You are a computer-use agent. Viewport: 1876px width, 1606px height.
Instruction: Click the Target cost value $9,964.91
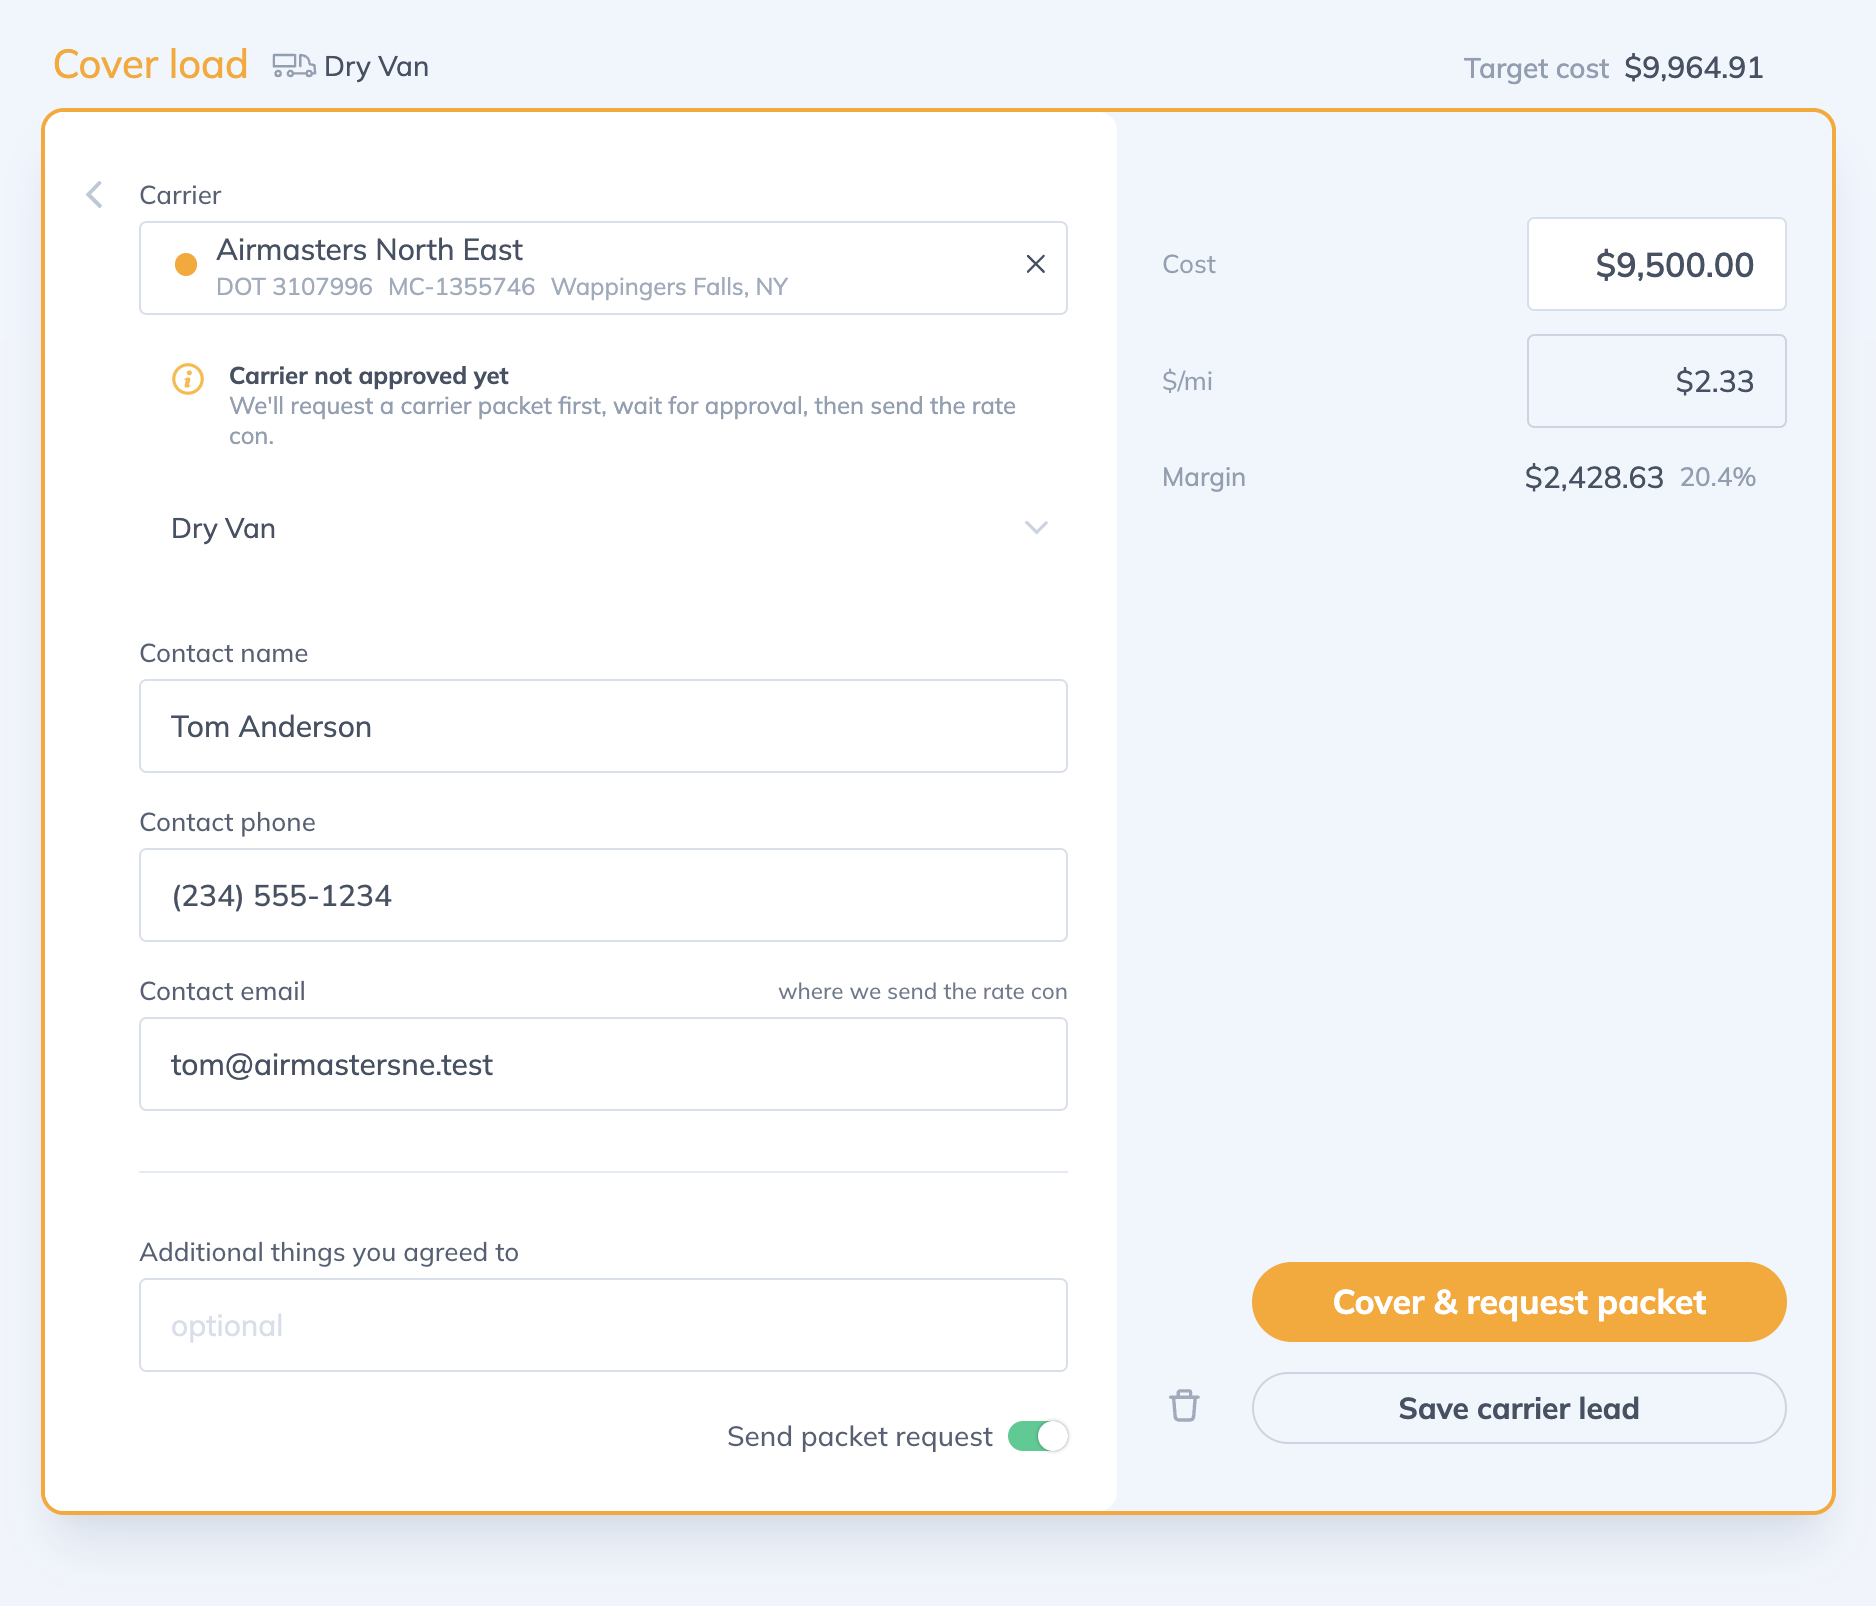click(1694, 67)
